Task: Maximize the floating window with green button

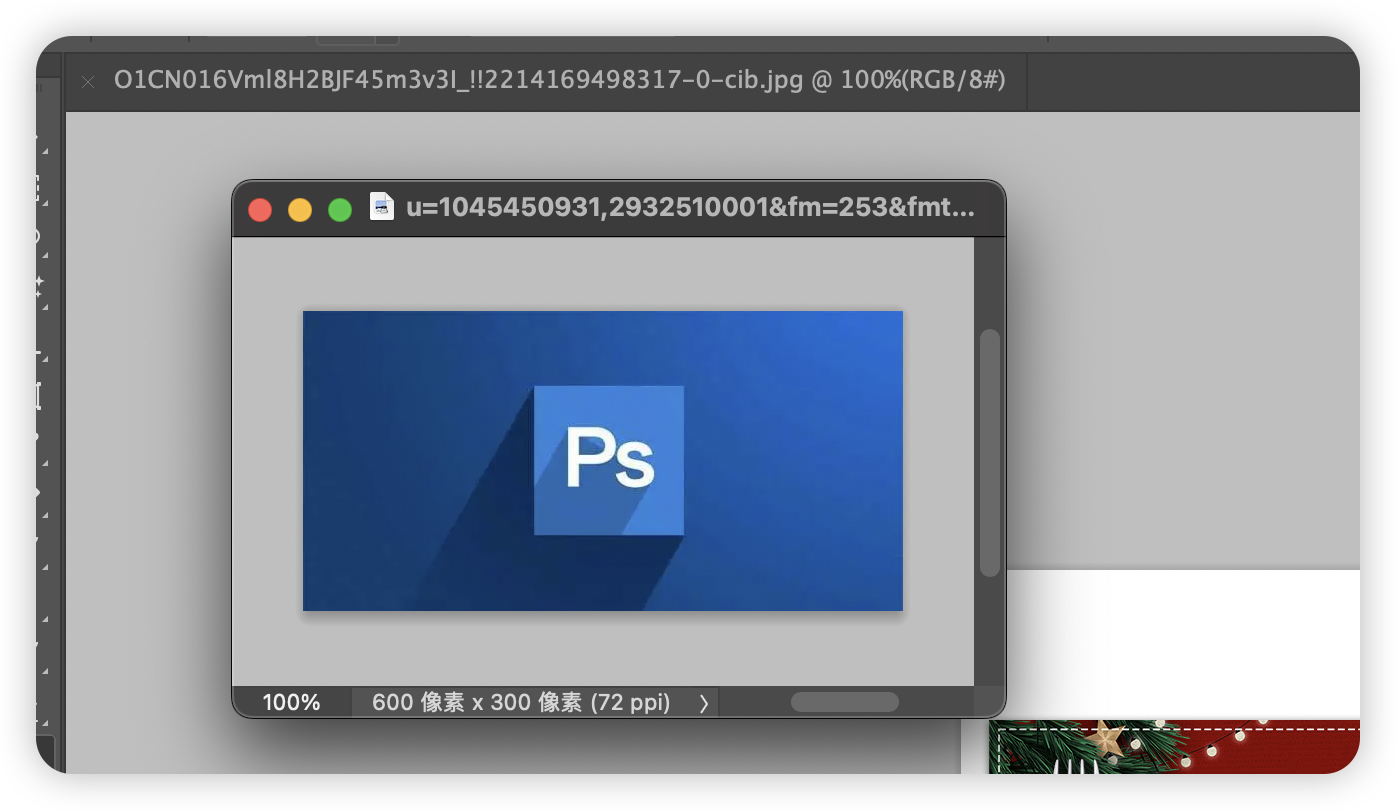Action: pyautogui.click(x=340, y=210)
